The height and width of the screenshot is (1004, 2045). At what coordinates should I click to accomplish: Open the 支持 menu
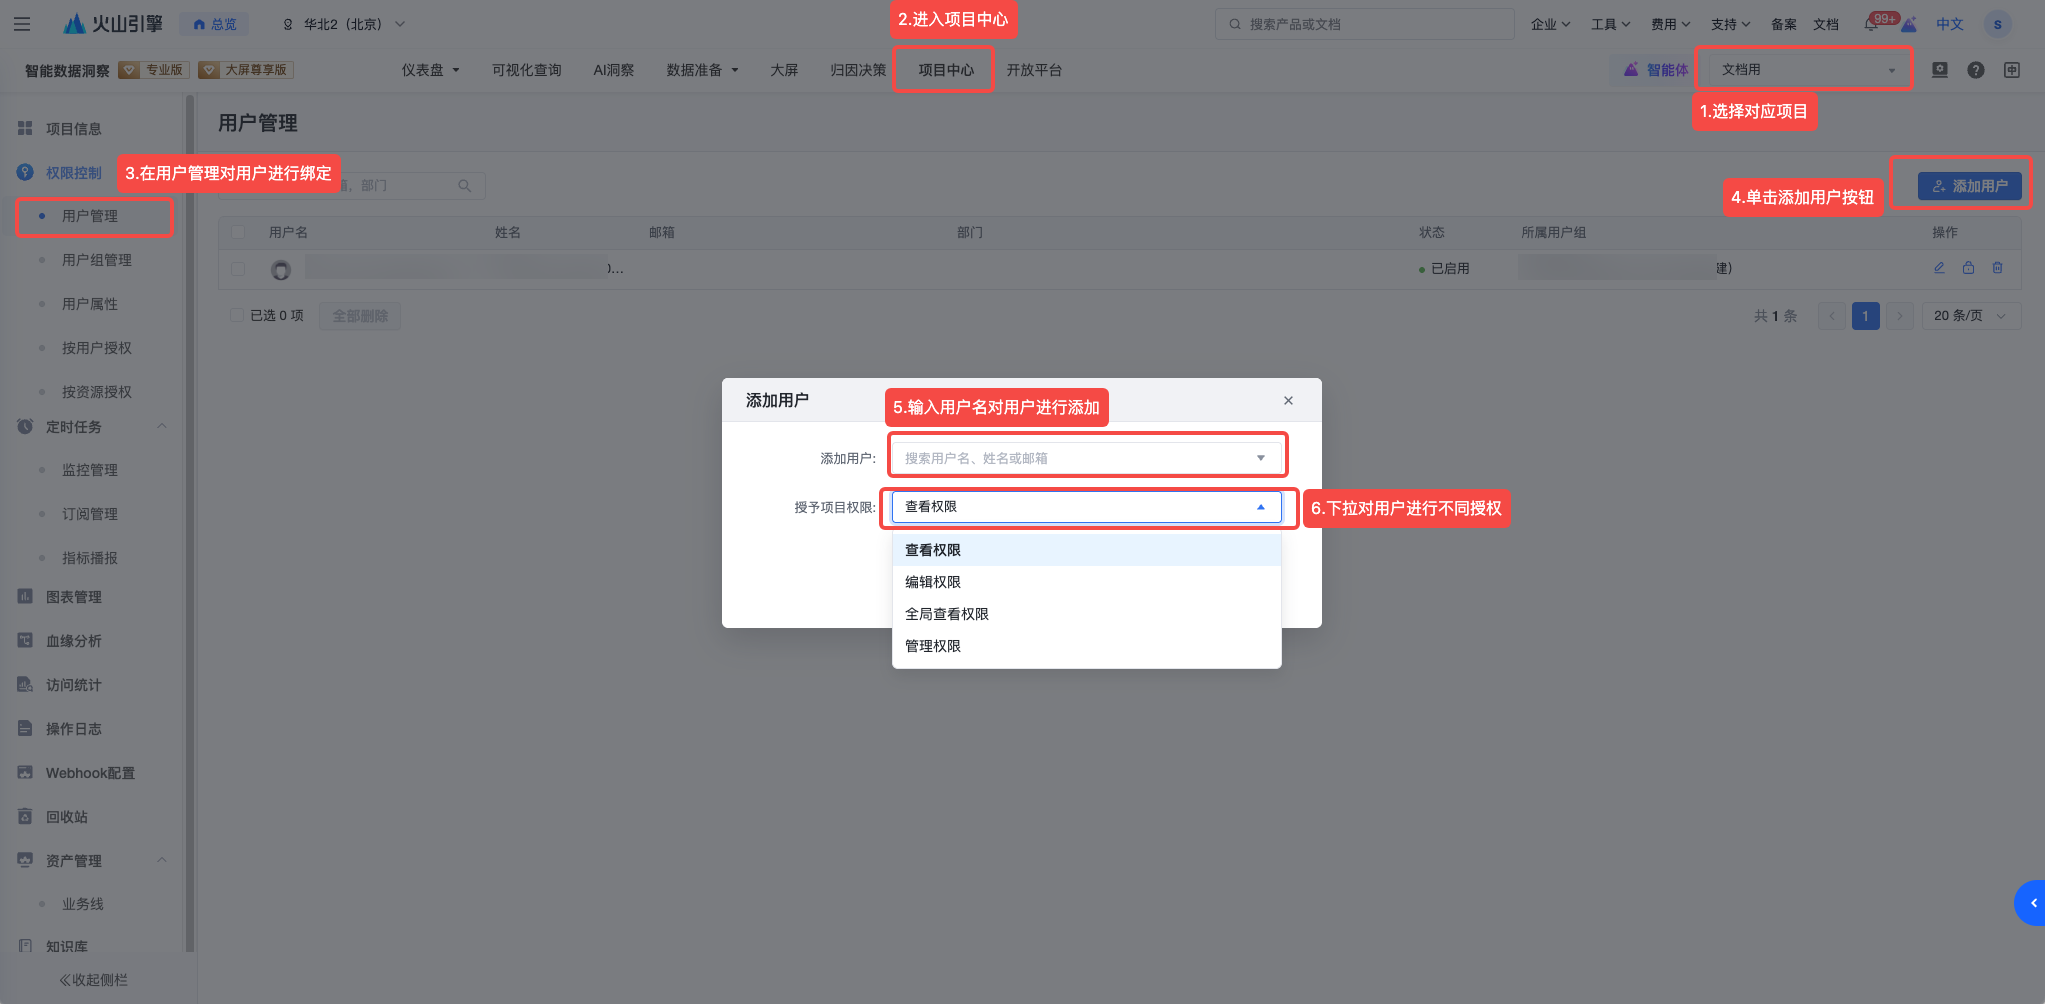coord(1730,24)
